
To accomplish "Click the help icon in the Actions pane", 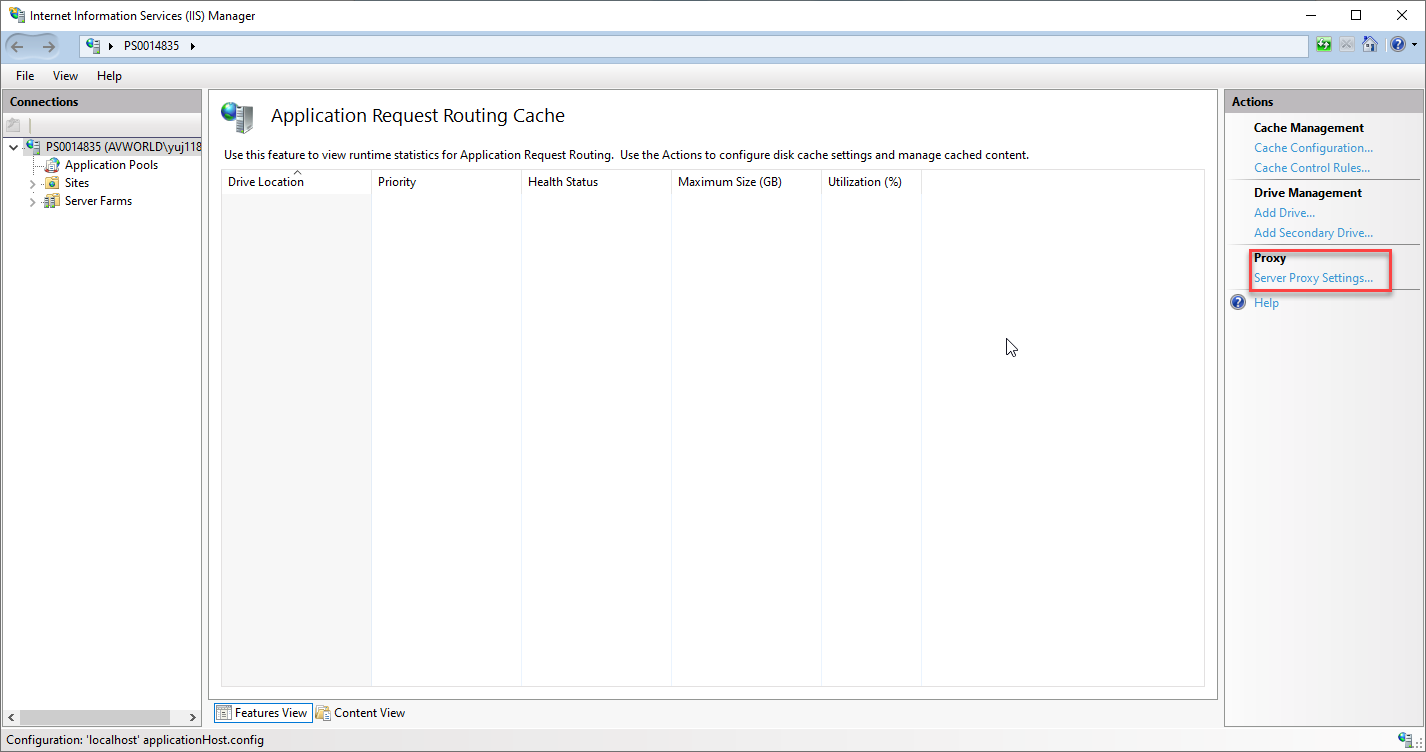I will 1238,302.
